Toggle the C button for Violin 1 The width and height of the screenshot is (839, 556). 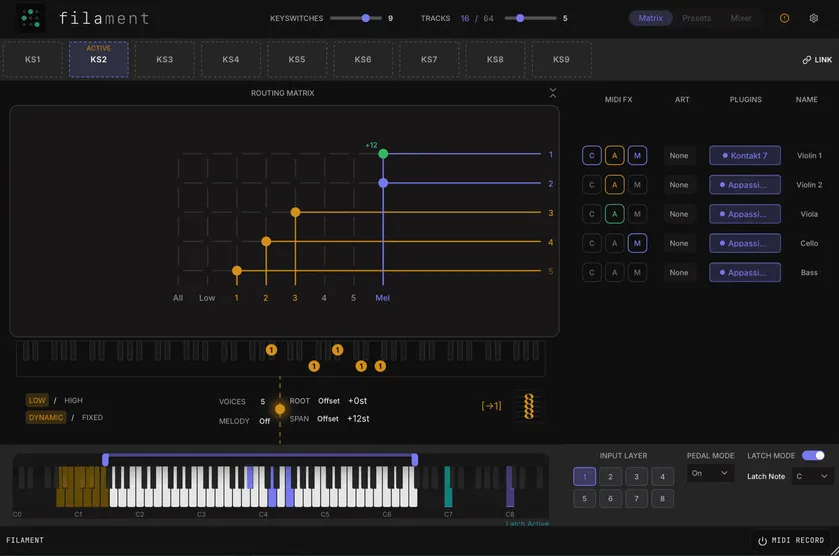tap(592, 156)
